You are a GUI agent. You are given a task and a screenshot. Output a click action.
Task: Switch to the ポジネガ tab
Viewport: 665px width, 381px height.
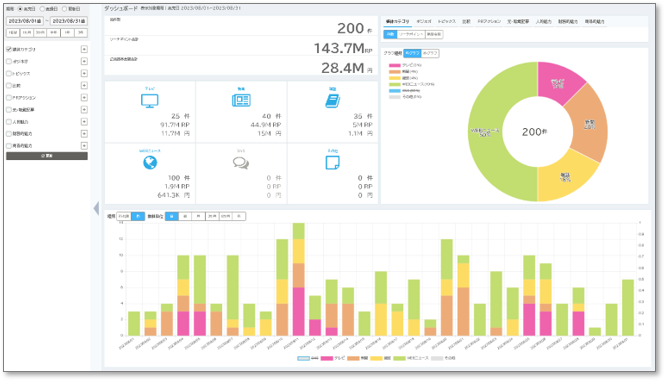tap(424, 22)
